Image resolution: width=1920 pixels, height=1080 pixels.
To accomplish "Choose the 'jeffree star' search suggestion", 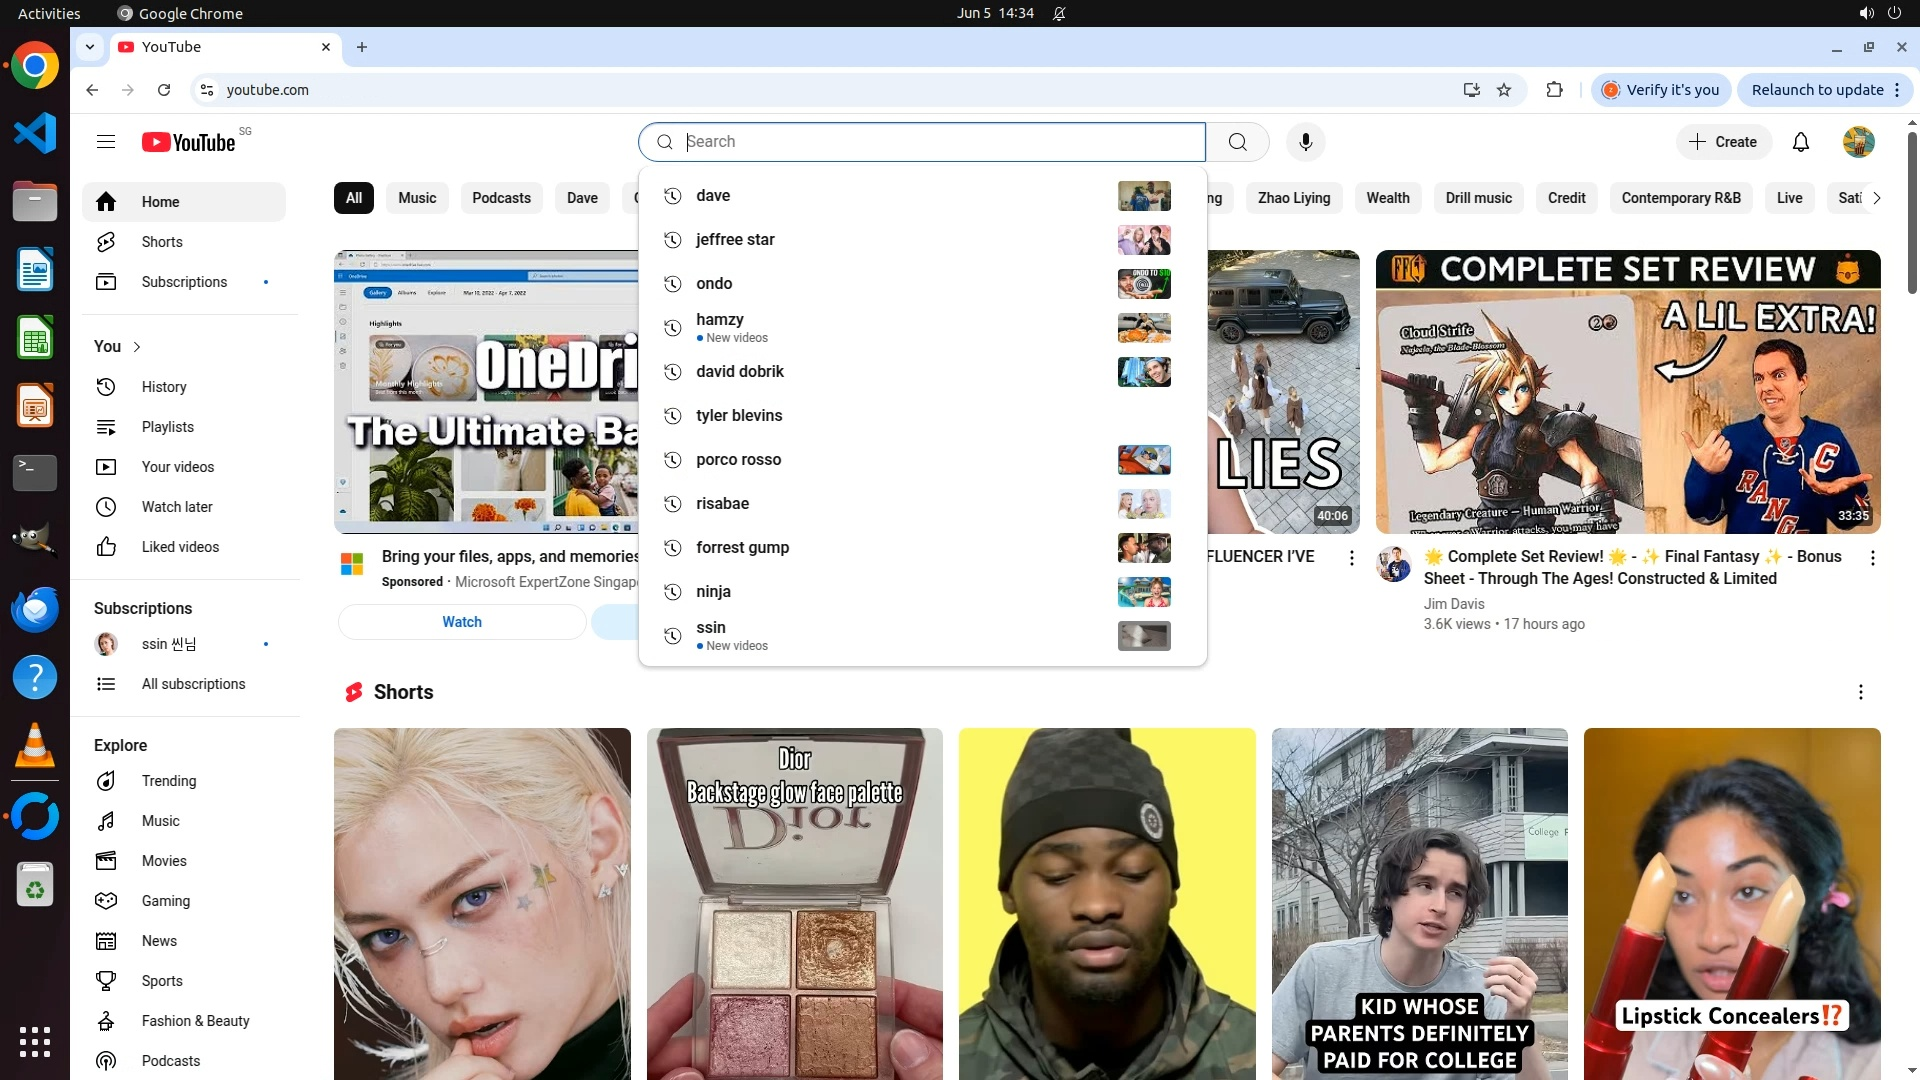I will (735, 240).
